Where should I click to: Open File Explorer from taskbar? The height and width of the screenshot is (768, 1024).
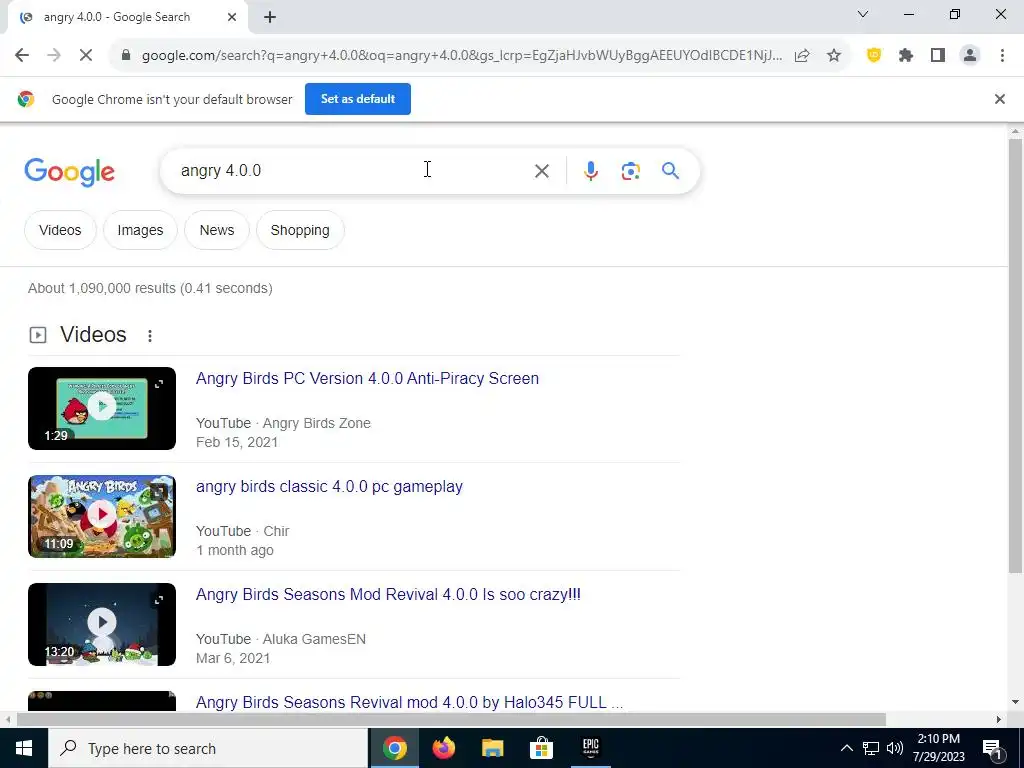[492, 748]
